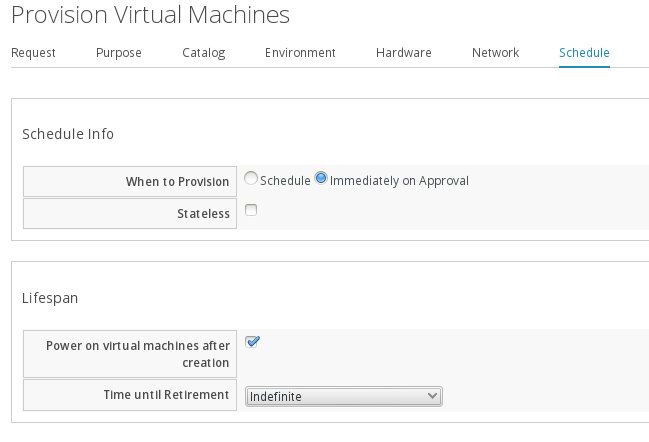Click the Stateless field label
The image size is (649, 442).
coord(203,214)
